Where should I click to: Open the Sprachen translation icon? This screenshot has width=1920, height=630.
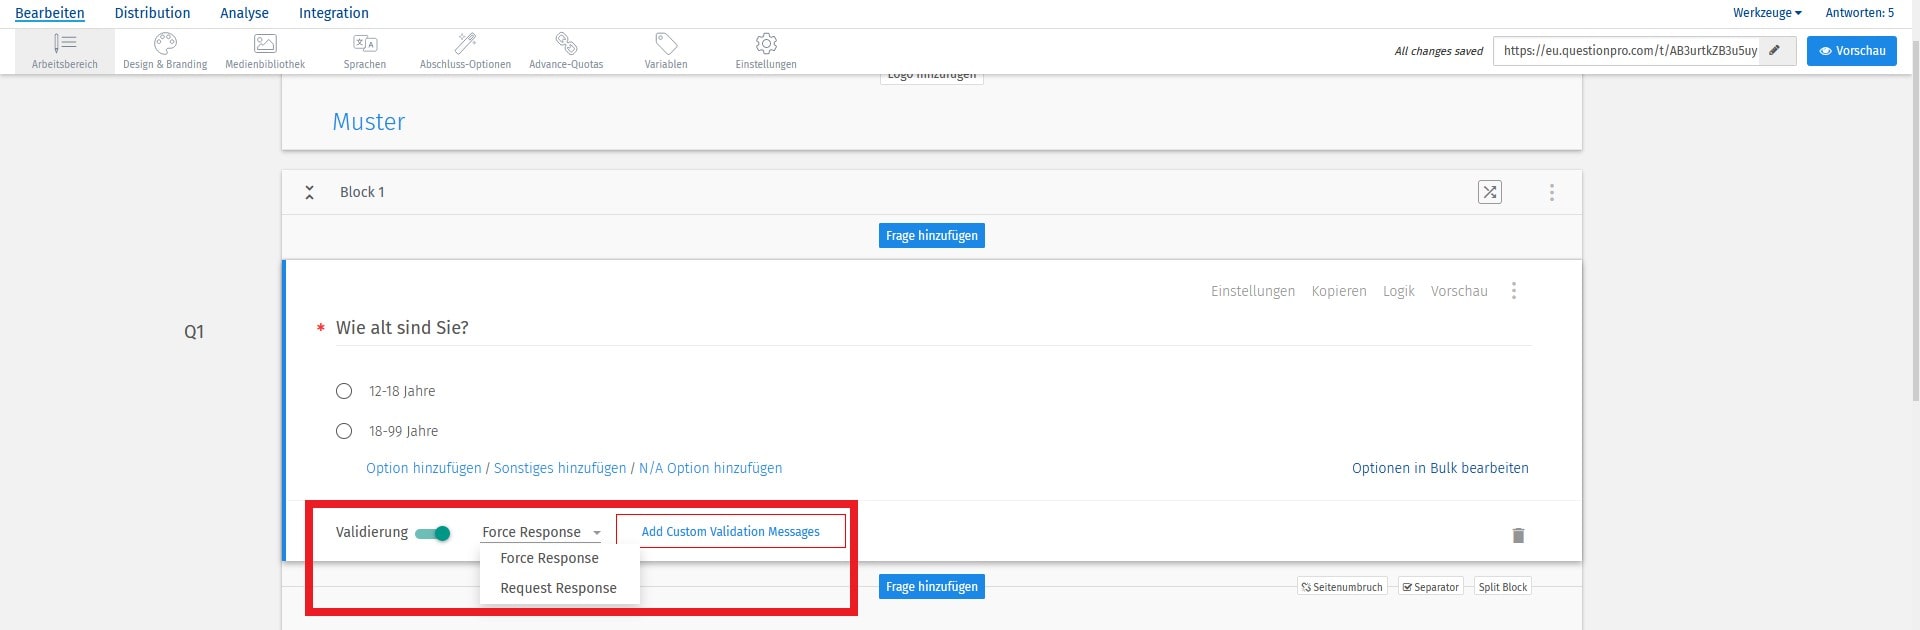click(365, 43)
